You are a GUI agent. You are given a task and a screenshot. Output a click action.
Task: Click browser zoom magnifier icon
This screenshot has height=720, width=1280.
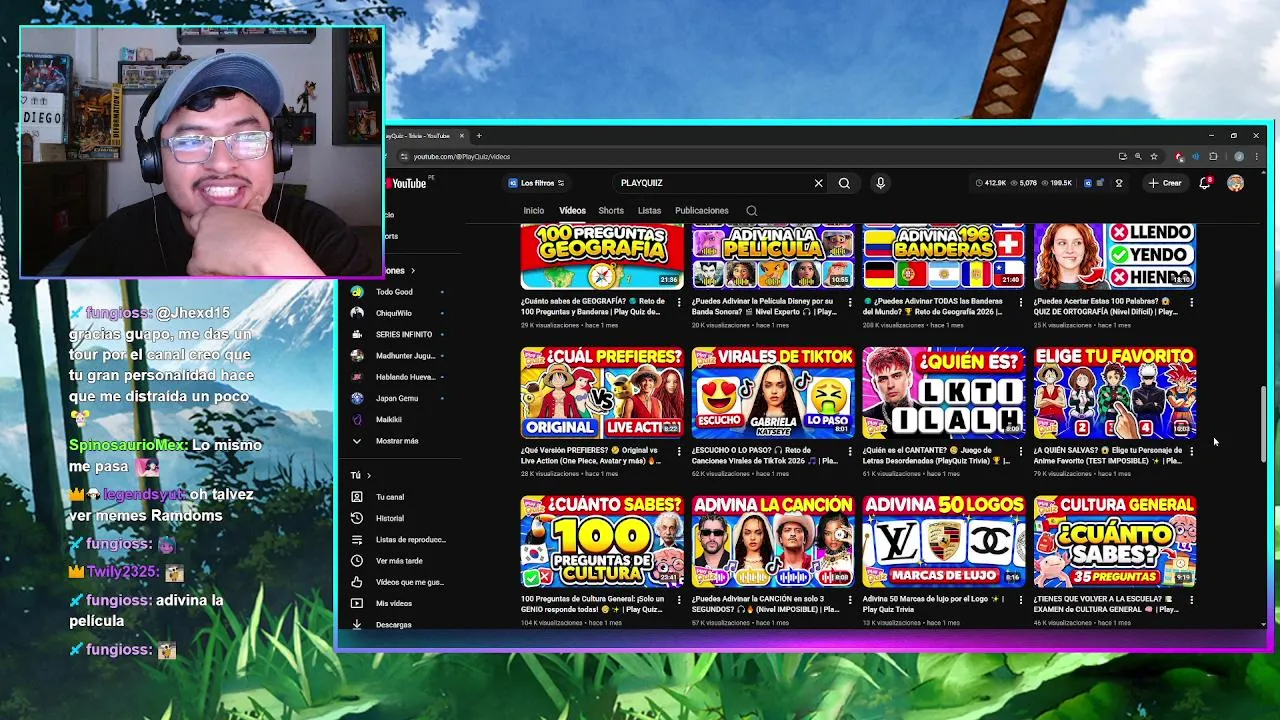tap(1138, 157)
